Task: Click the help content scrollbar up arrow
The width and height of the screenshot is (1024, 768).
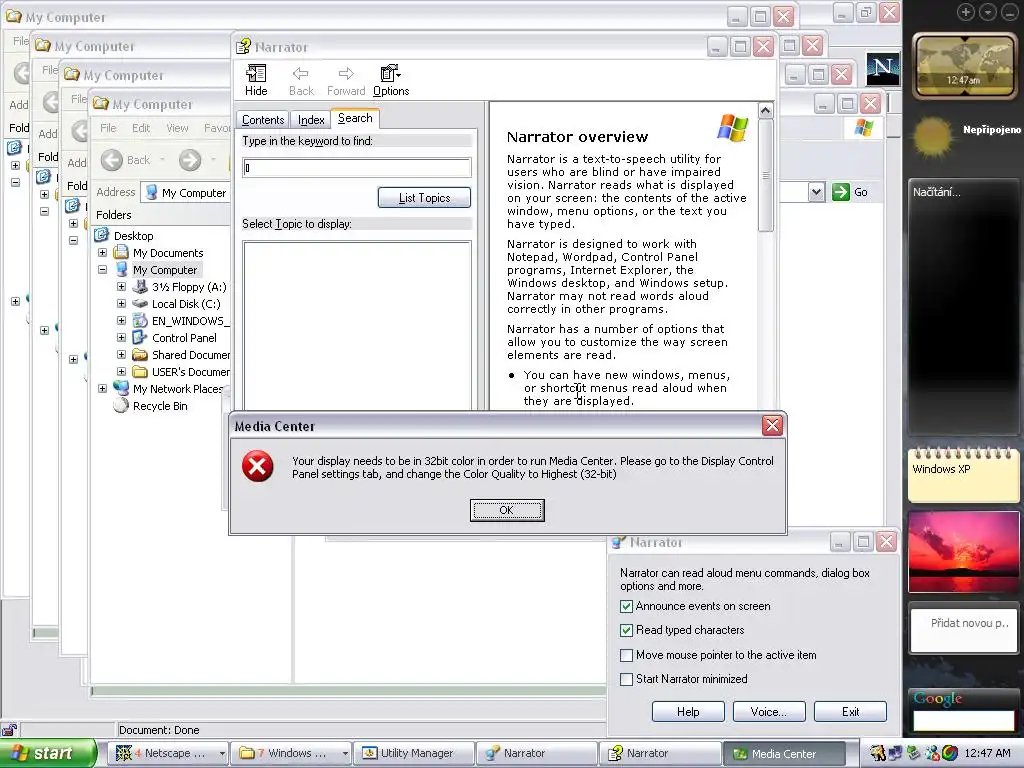Action: pyautogui.click(x=765, y=110)
